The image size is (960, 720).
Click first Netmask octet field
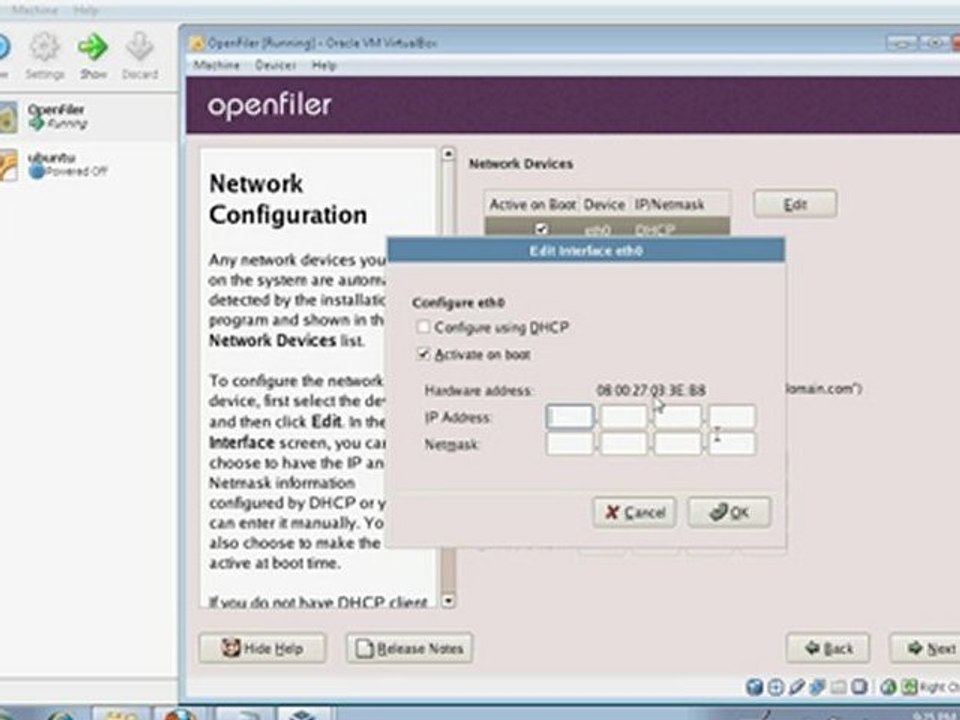(569, 444)
